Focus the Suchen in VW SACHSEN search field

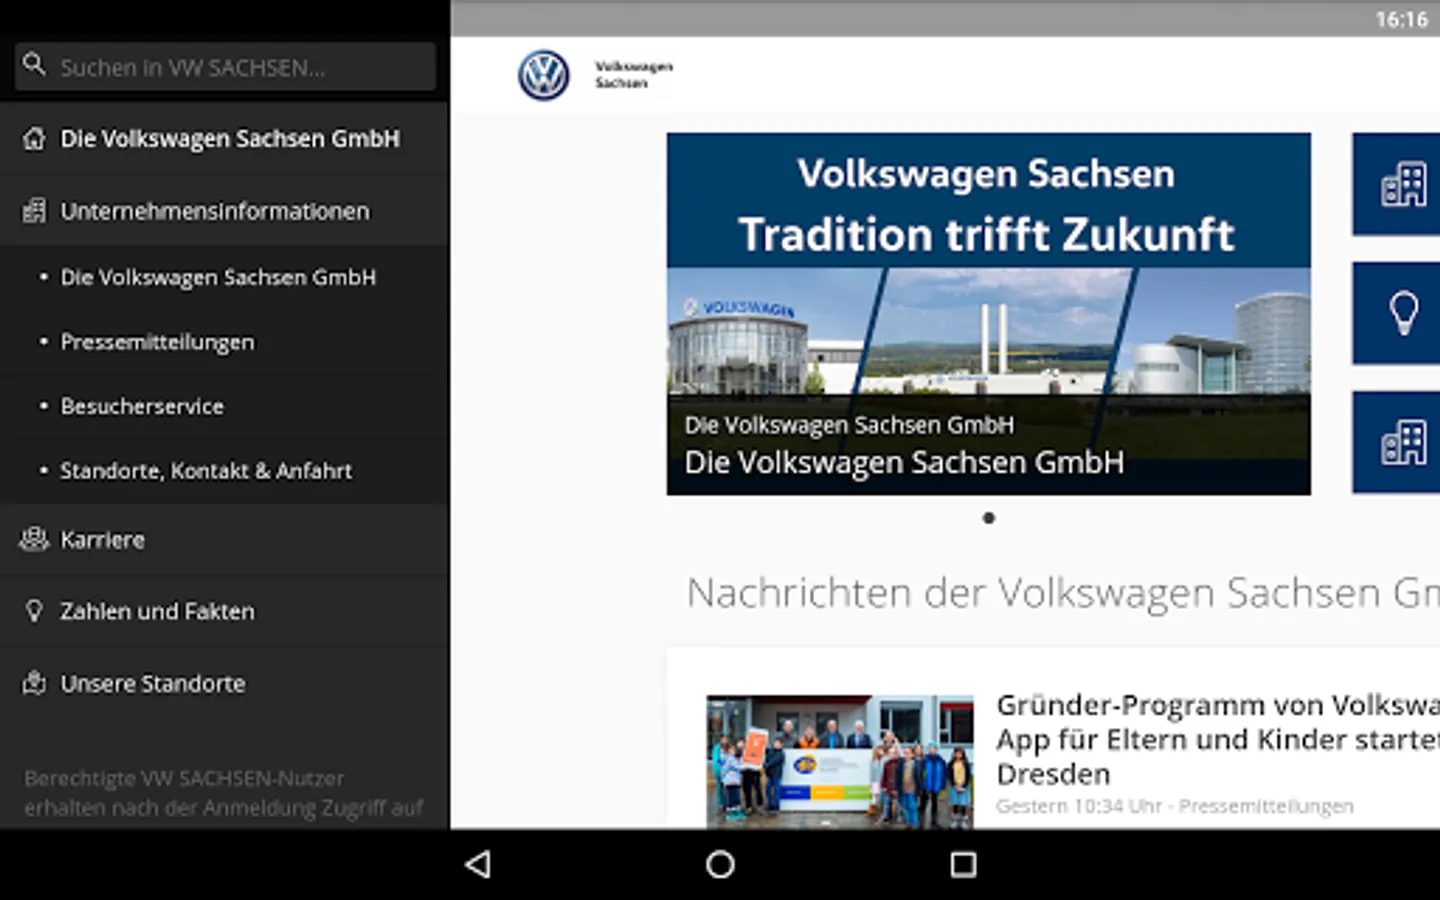click(x=225, y=66)
